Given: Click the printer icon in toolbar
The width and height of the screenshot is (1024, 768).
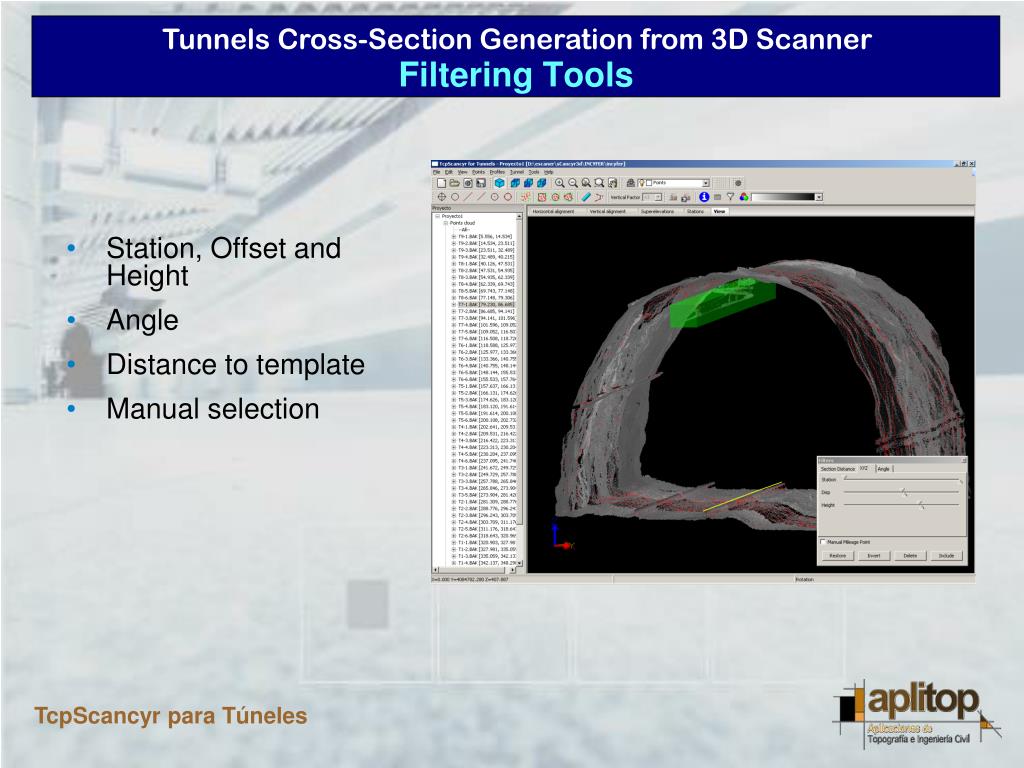Looking at the screenshot, I should point(630,184).
